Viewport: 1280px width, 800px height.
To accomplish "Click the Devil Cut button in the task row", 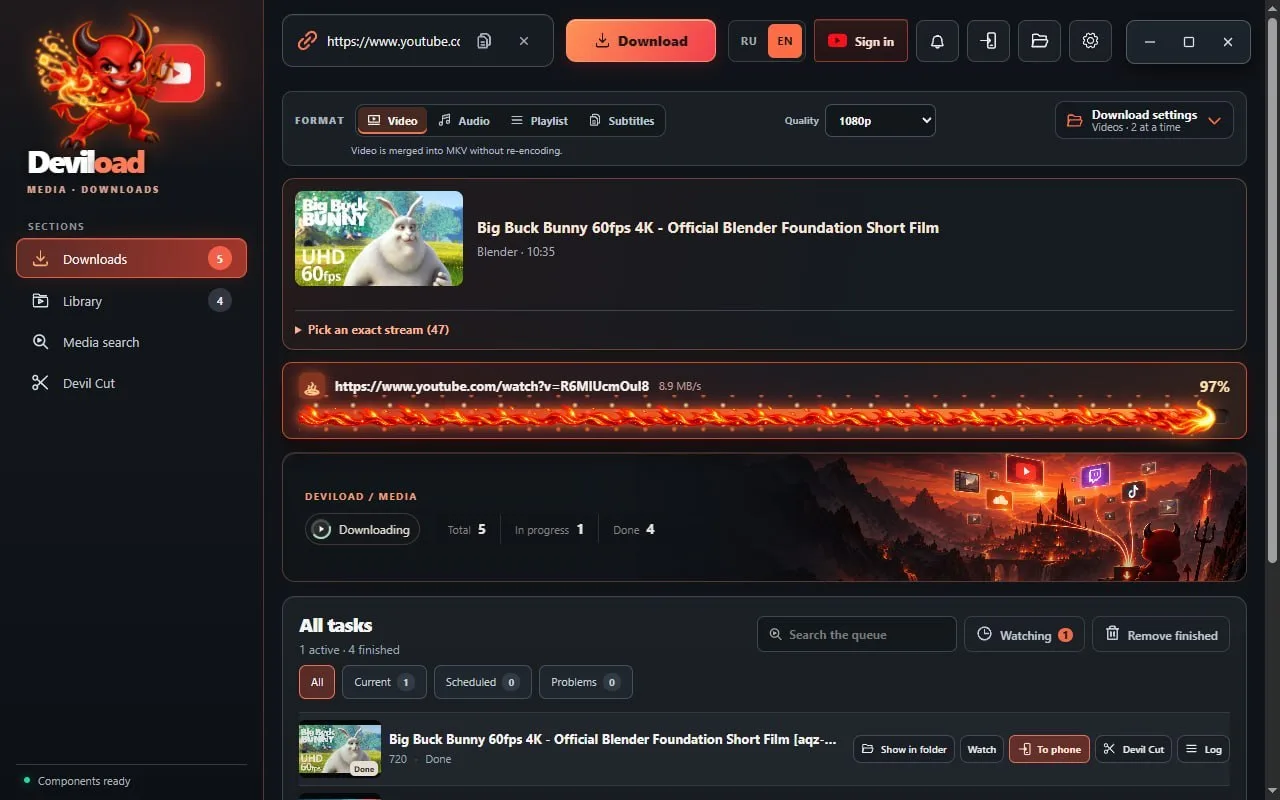I will 1134,749.
